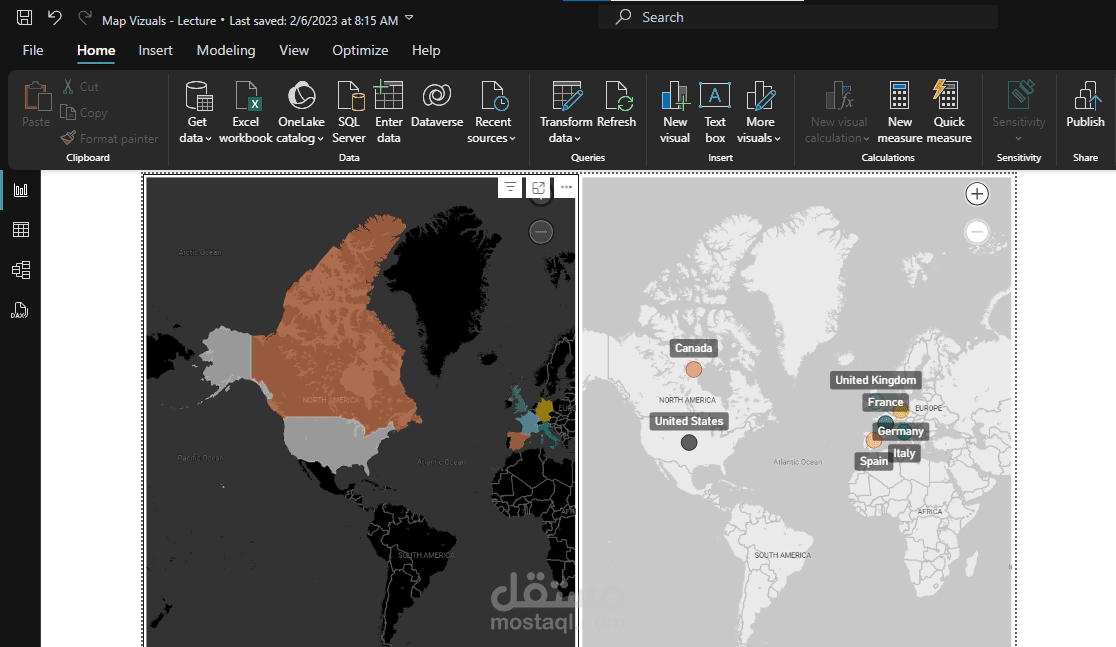Open the file title dropdown arrow
Screen dimensions: 1116x647
409,18
